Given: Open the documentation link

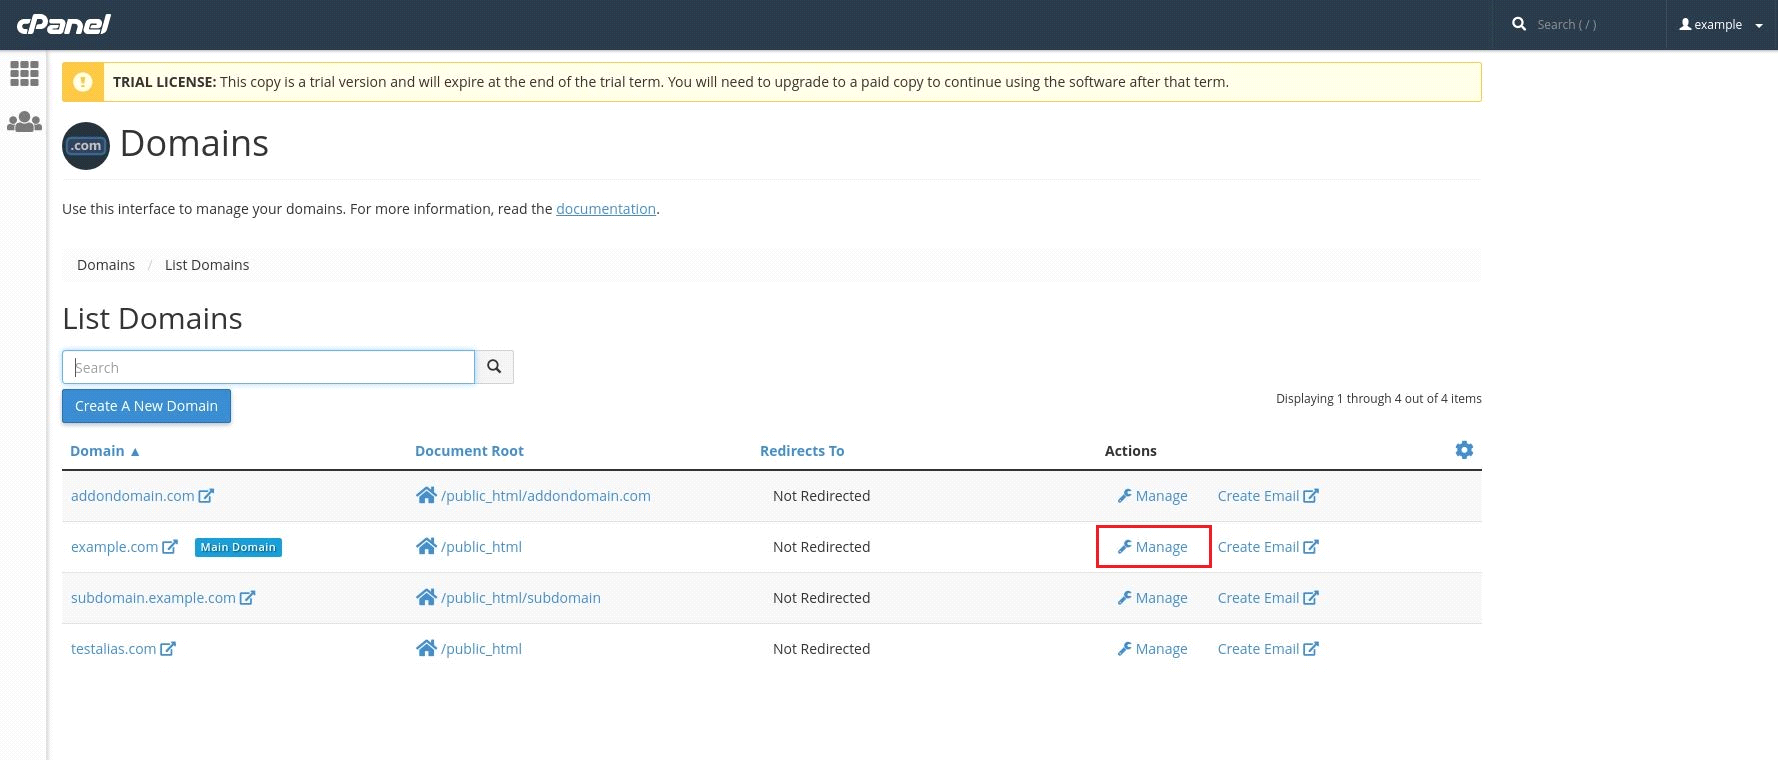Looking at the screenshot, I should (x=606, y=209).
